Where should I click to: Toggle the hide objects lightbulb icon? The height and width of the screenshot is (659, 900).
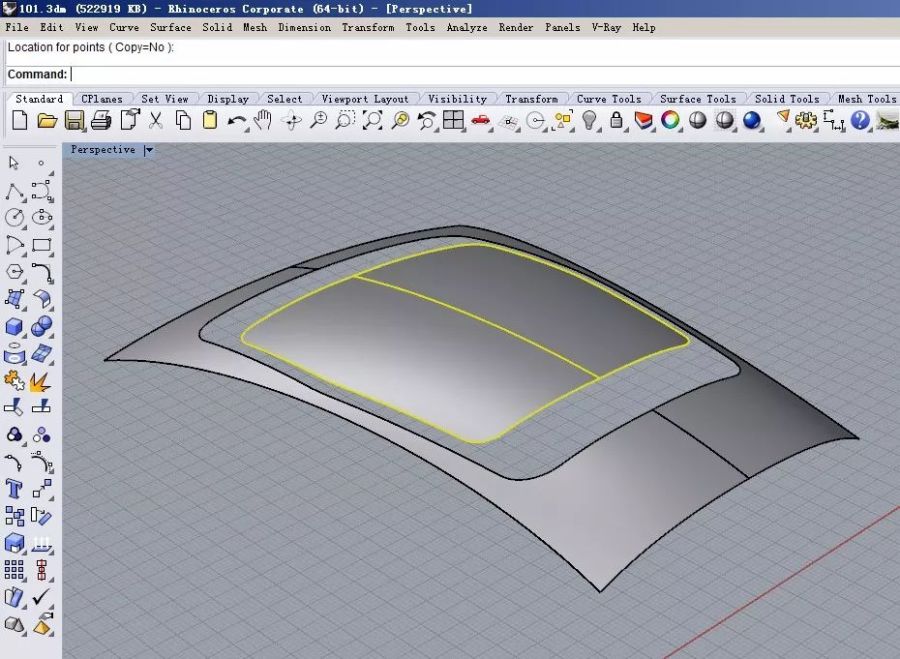590,121
